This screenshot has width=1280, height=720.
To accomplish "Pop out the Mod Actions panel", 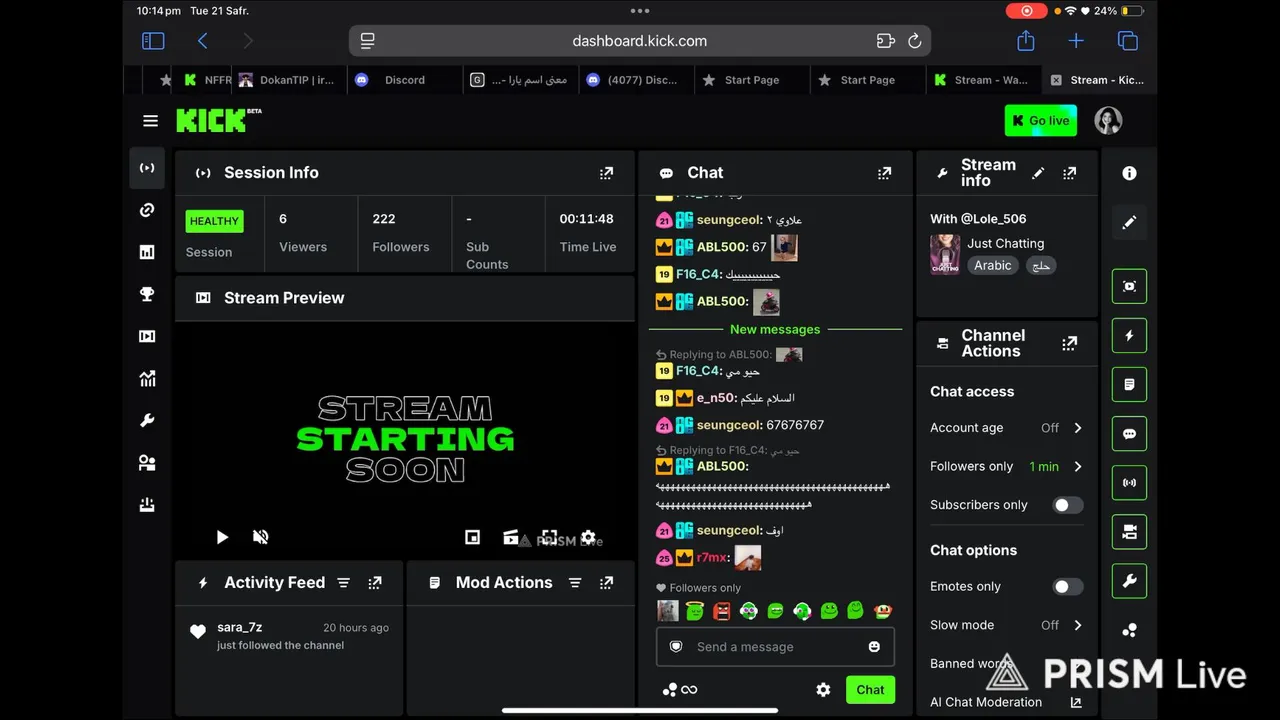I will 606,583.
